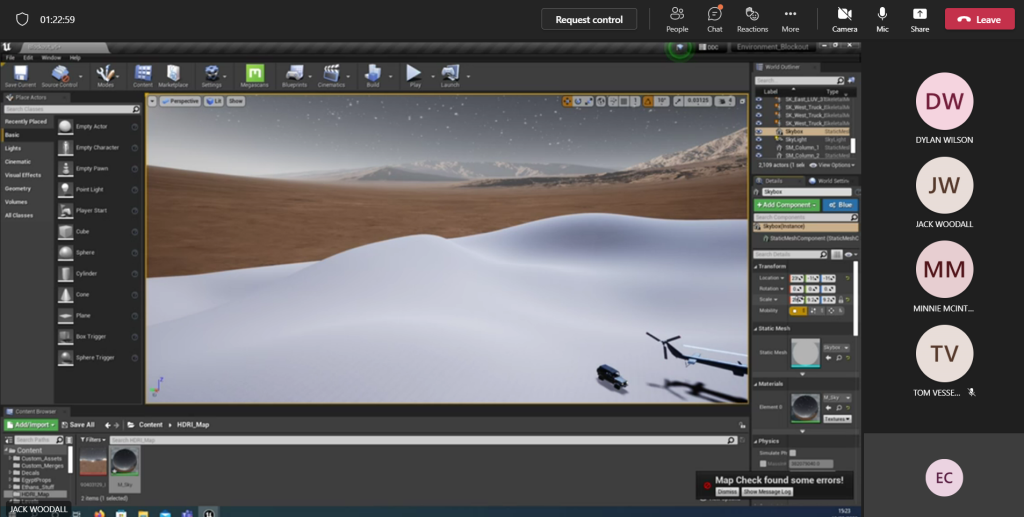
Task: Click the green Add Component button
Action: point(786,205)
